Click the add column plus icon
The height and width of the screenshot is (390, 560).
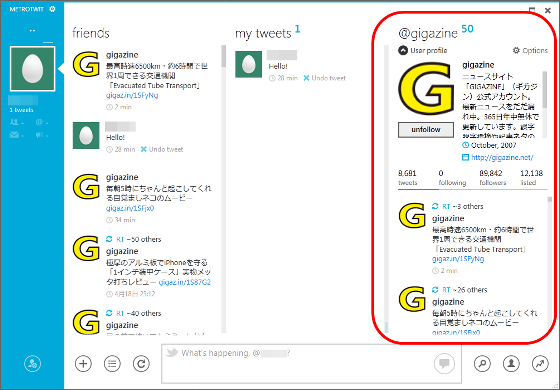point(83,364)
